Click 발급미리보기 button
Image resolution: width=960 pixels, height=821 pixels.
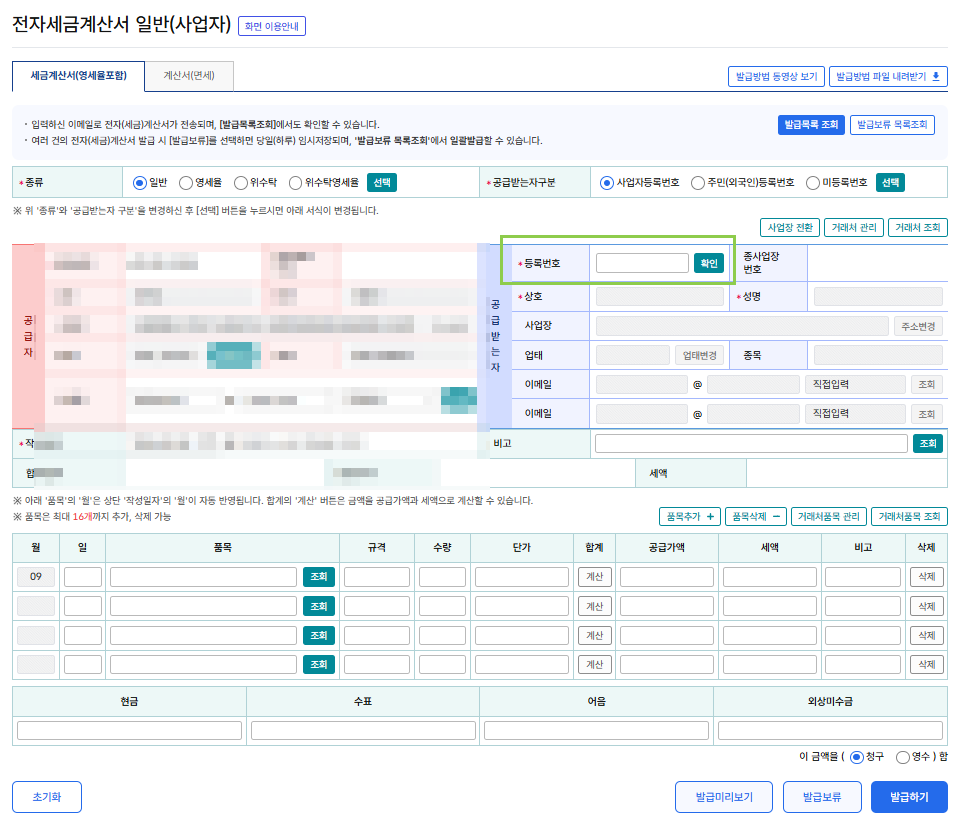pos(724,797)
